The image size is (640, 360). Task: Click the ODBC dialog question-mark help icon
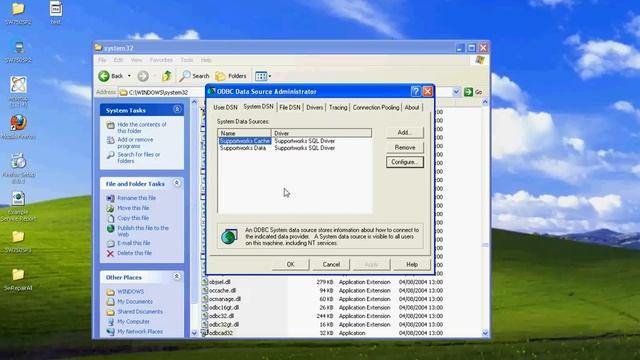416,91
